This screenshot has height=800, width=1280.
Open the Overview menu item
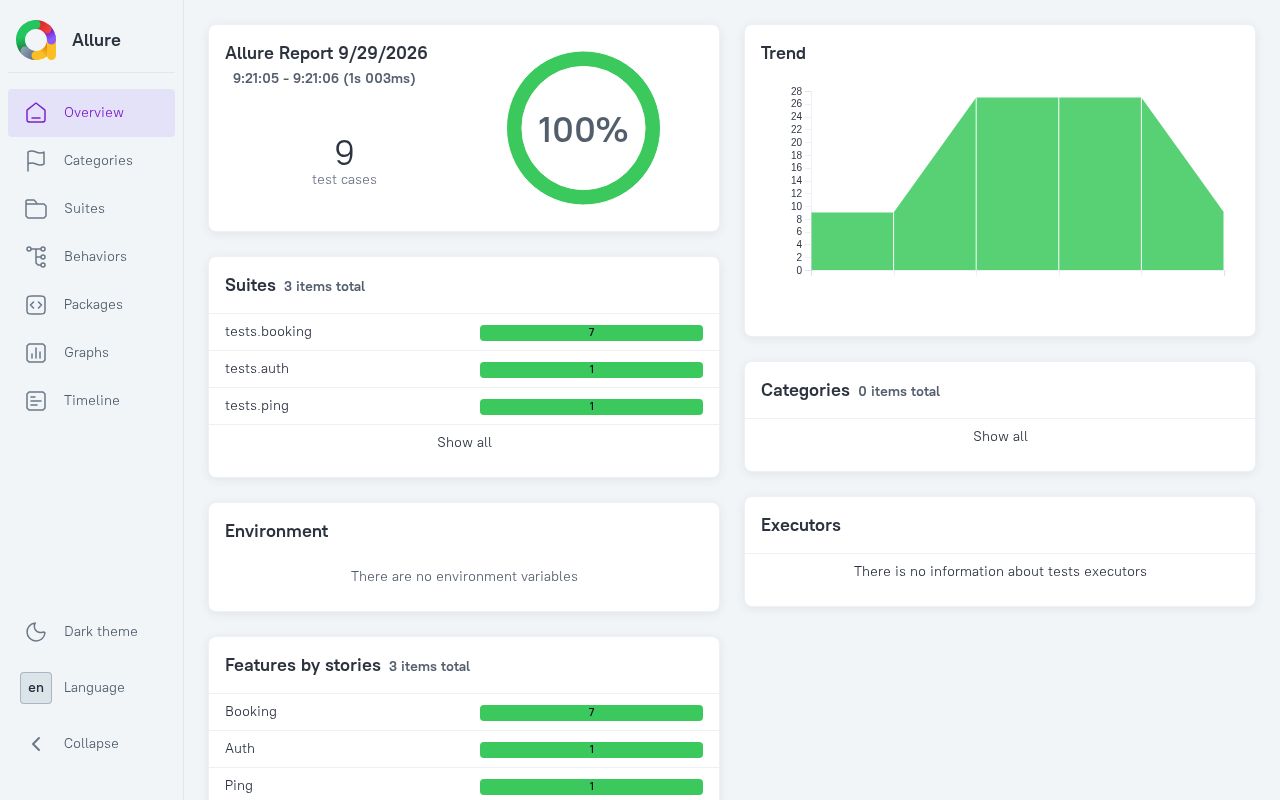coord(92,113)
